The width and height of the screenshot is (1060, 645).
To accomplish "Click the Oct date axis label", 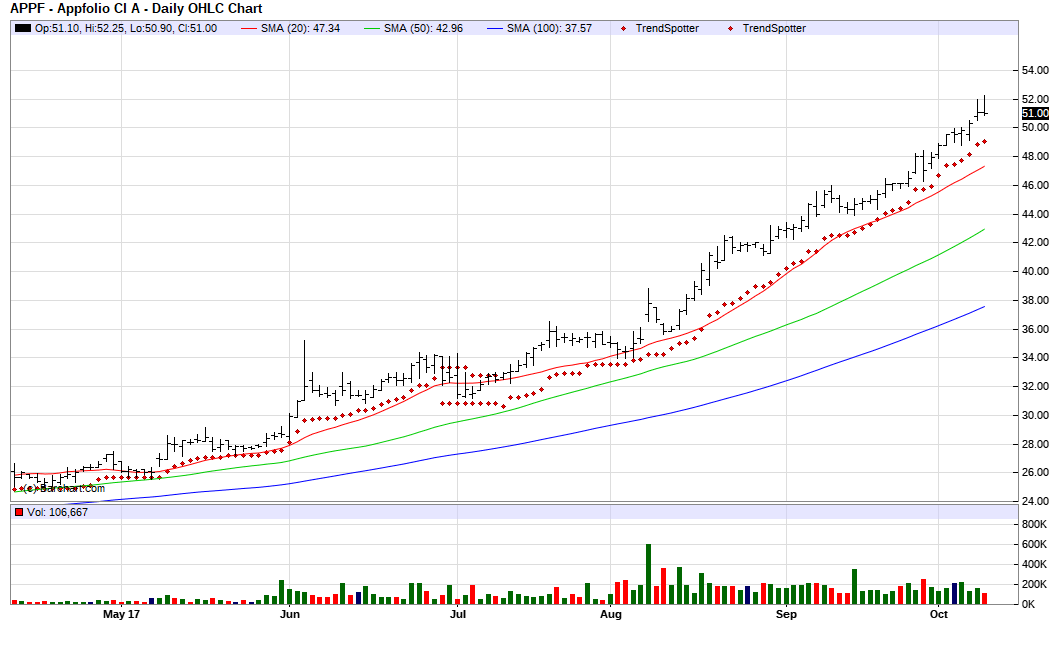I will click(x=938, y=614).
